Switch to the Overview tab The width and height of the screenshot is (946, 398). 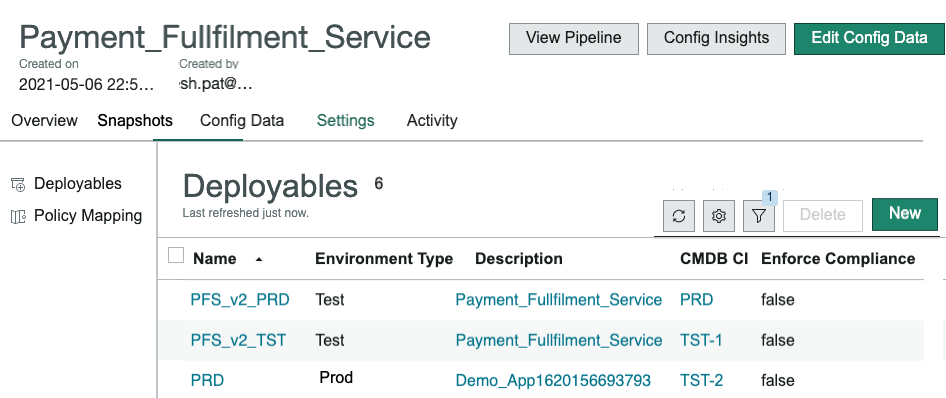click(45, 121)
